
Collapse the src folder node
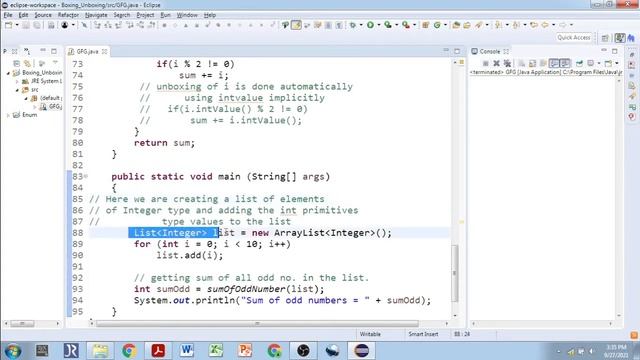pyautogui.click(x=18, y=90)
